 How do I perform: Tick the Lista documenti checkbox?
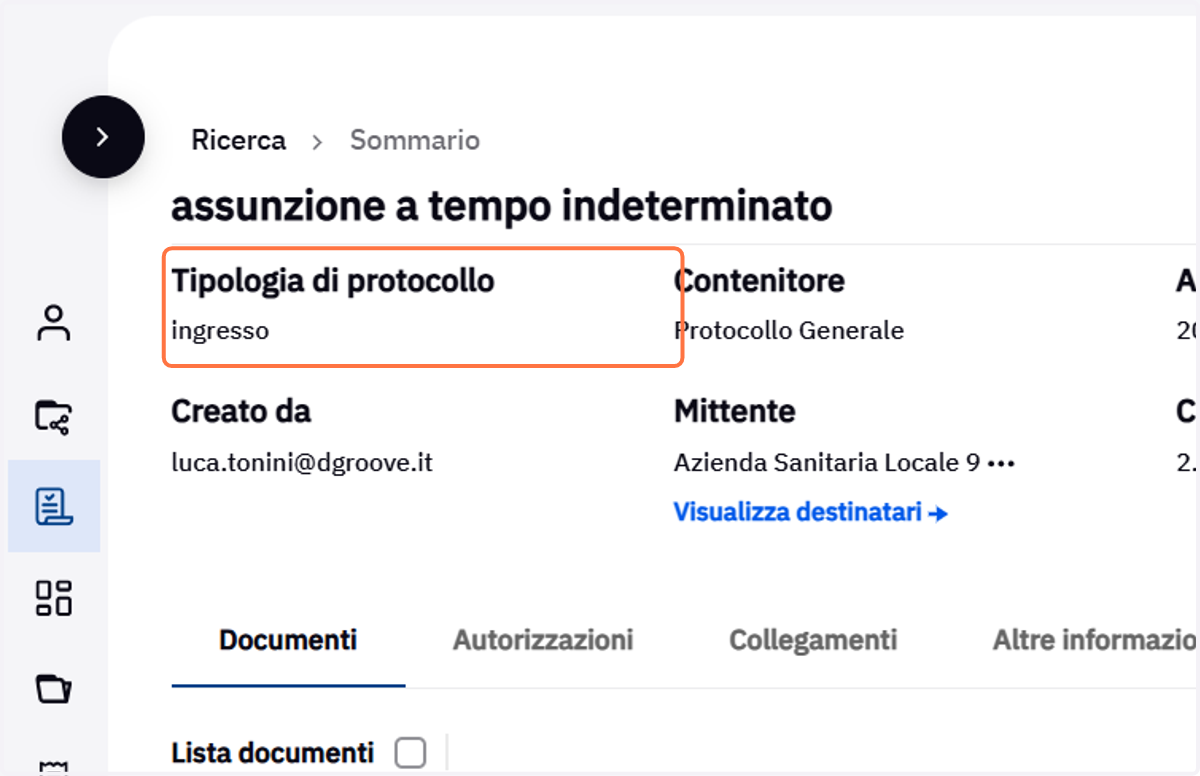pyautogui.click(x=410, y=753)
